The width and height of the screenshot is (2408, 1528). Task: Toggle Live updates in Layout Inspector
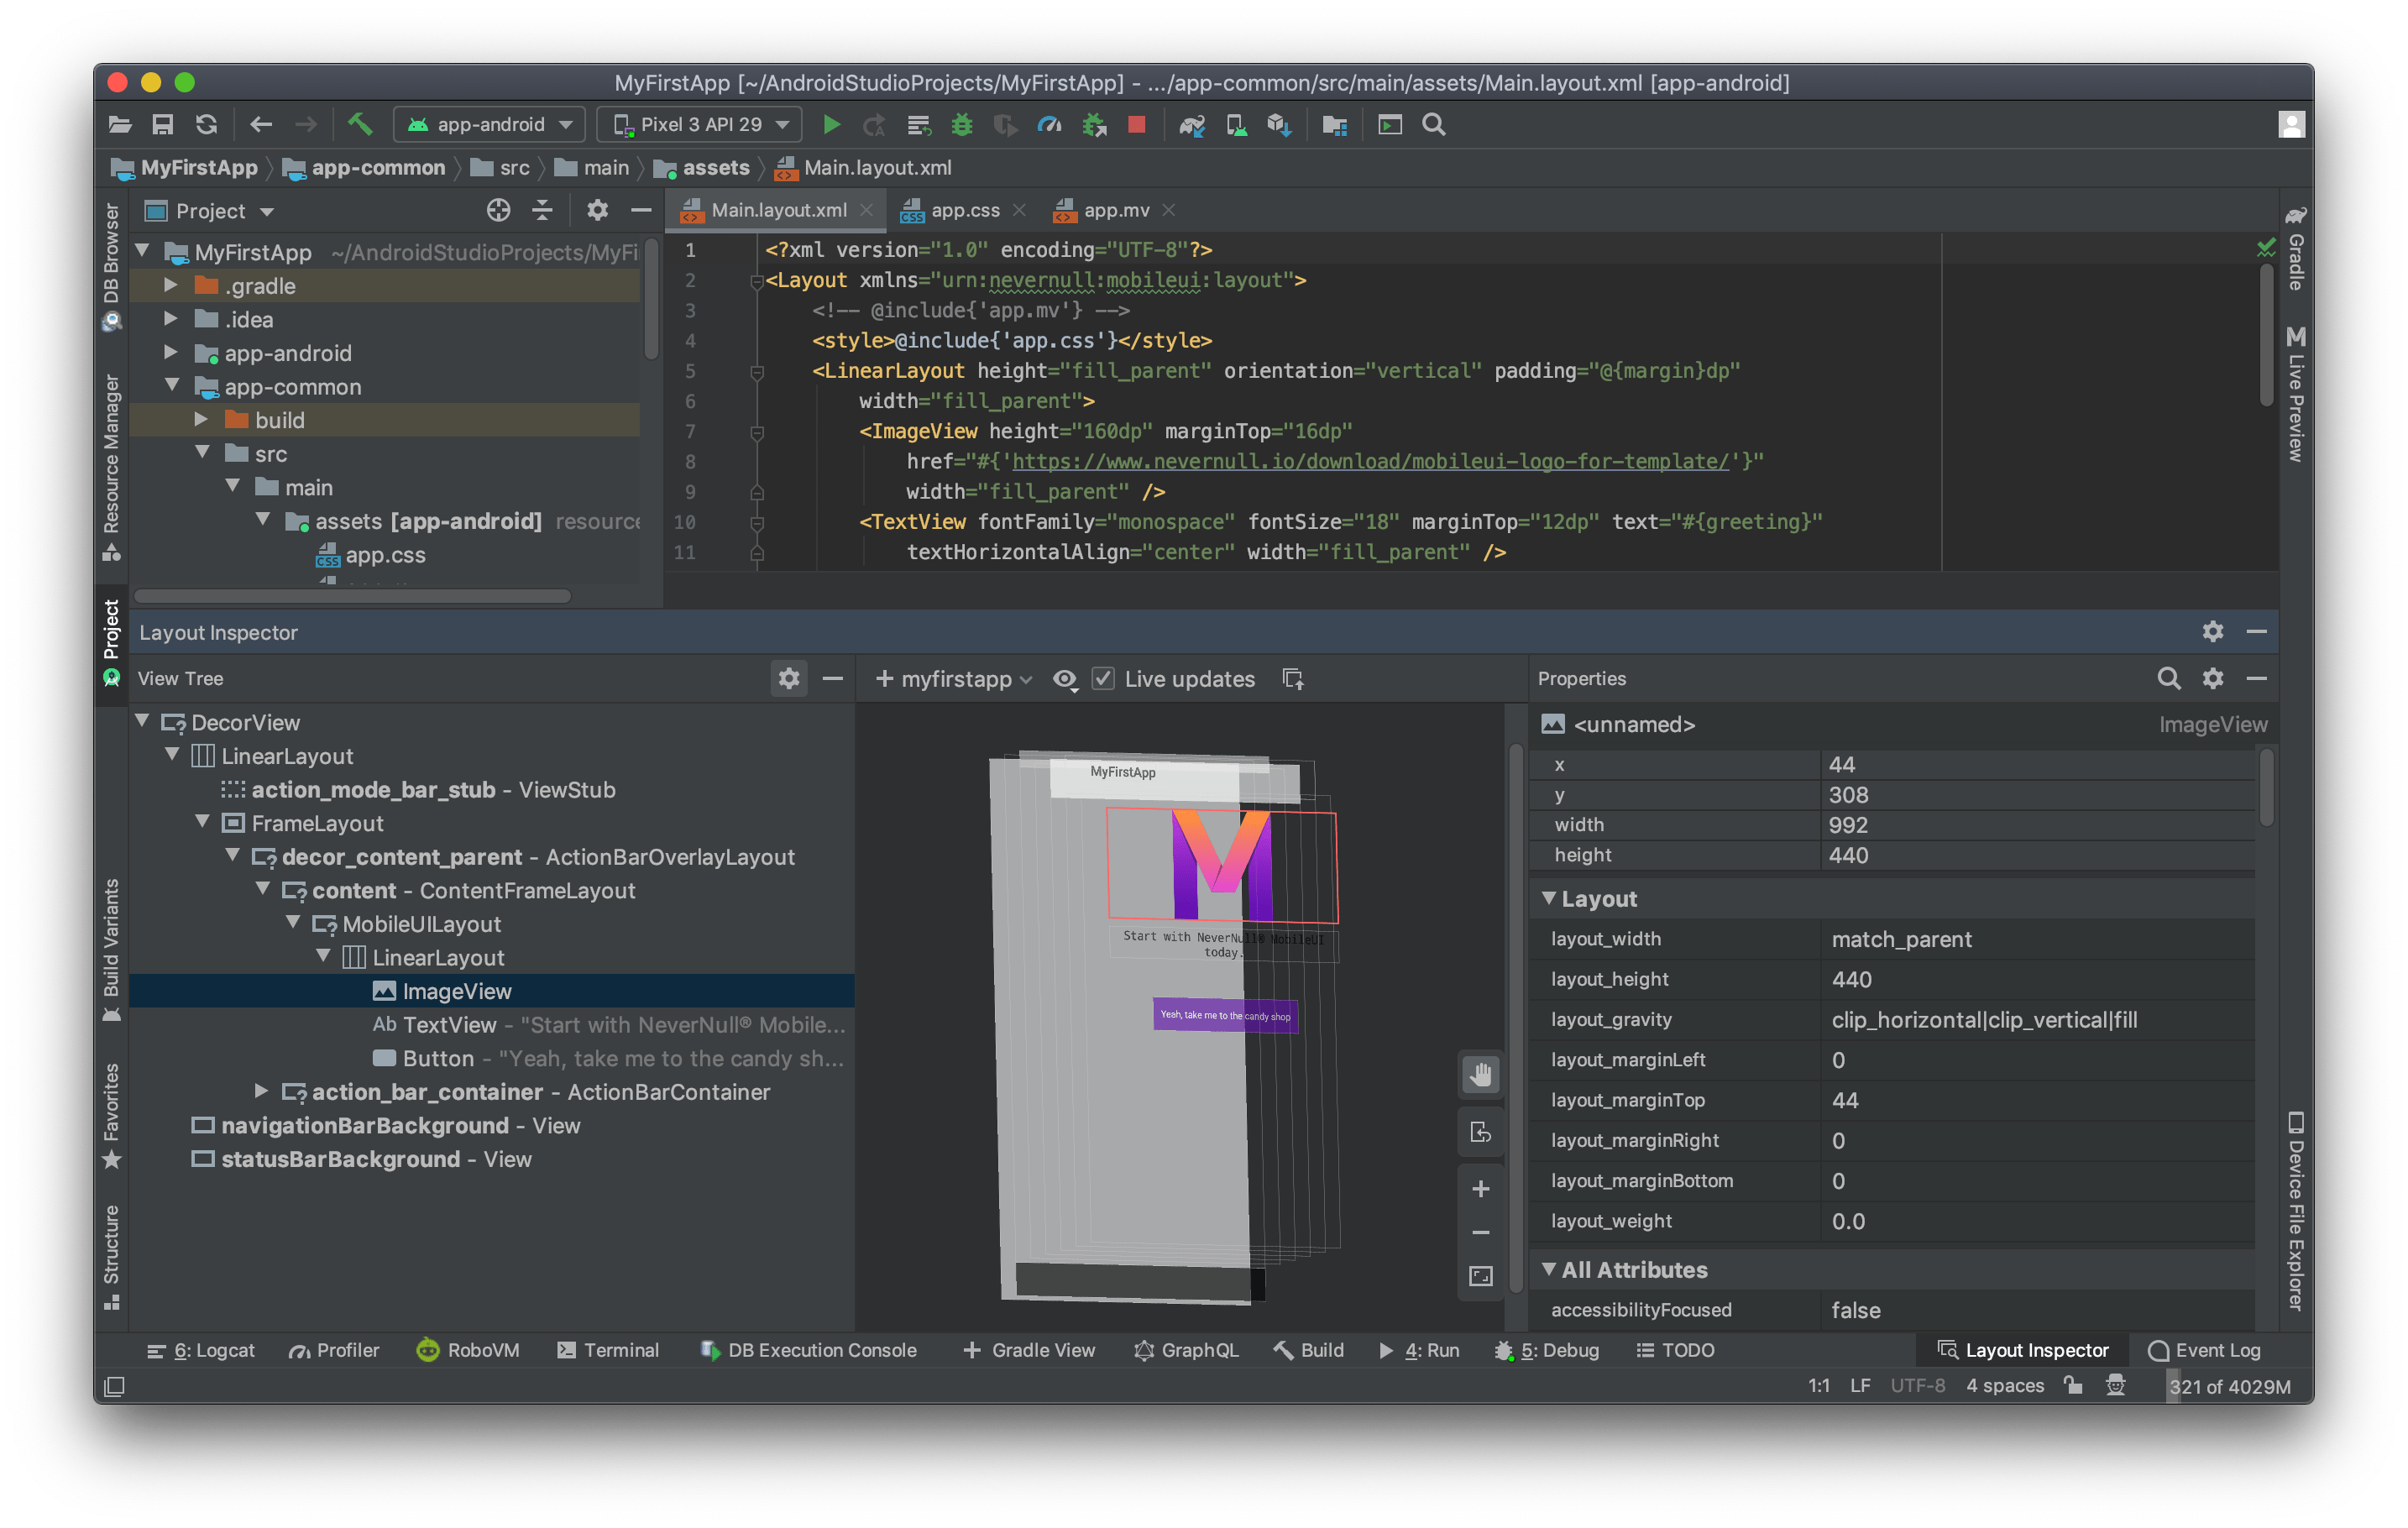(x=1103, y=679)
